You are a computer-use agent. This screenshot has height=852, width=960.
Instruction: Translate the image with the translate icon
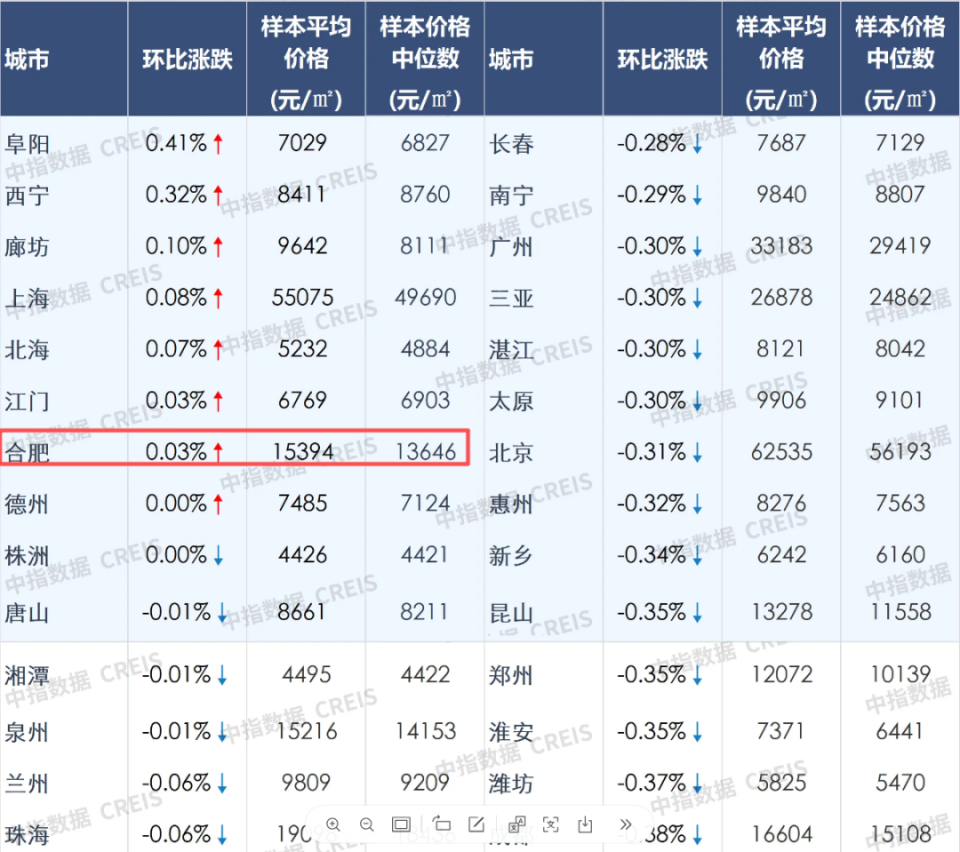pyautogui.click(x=517, y=824)
